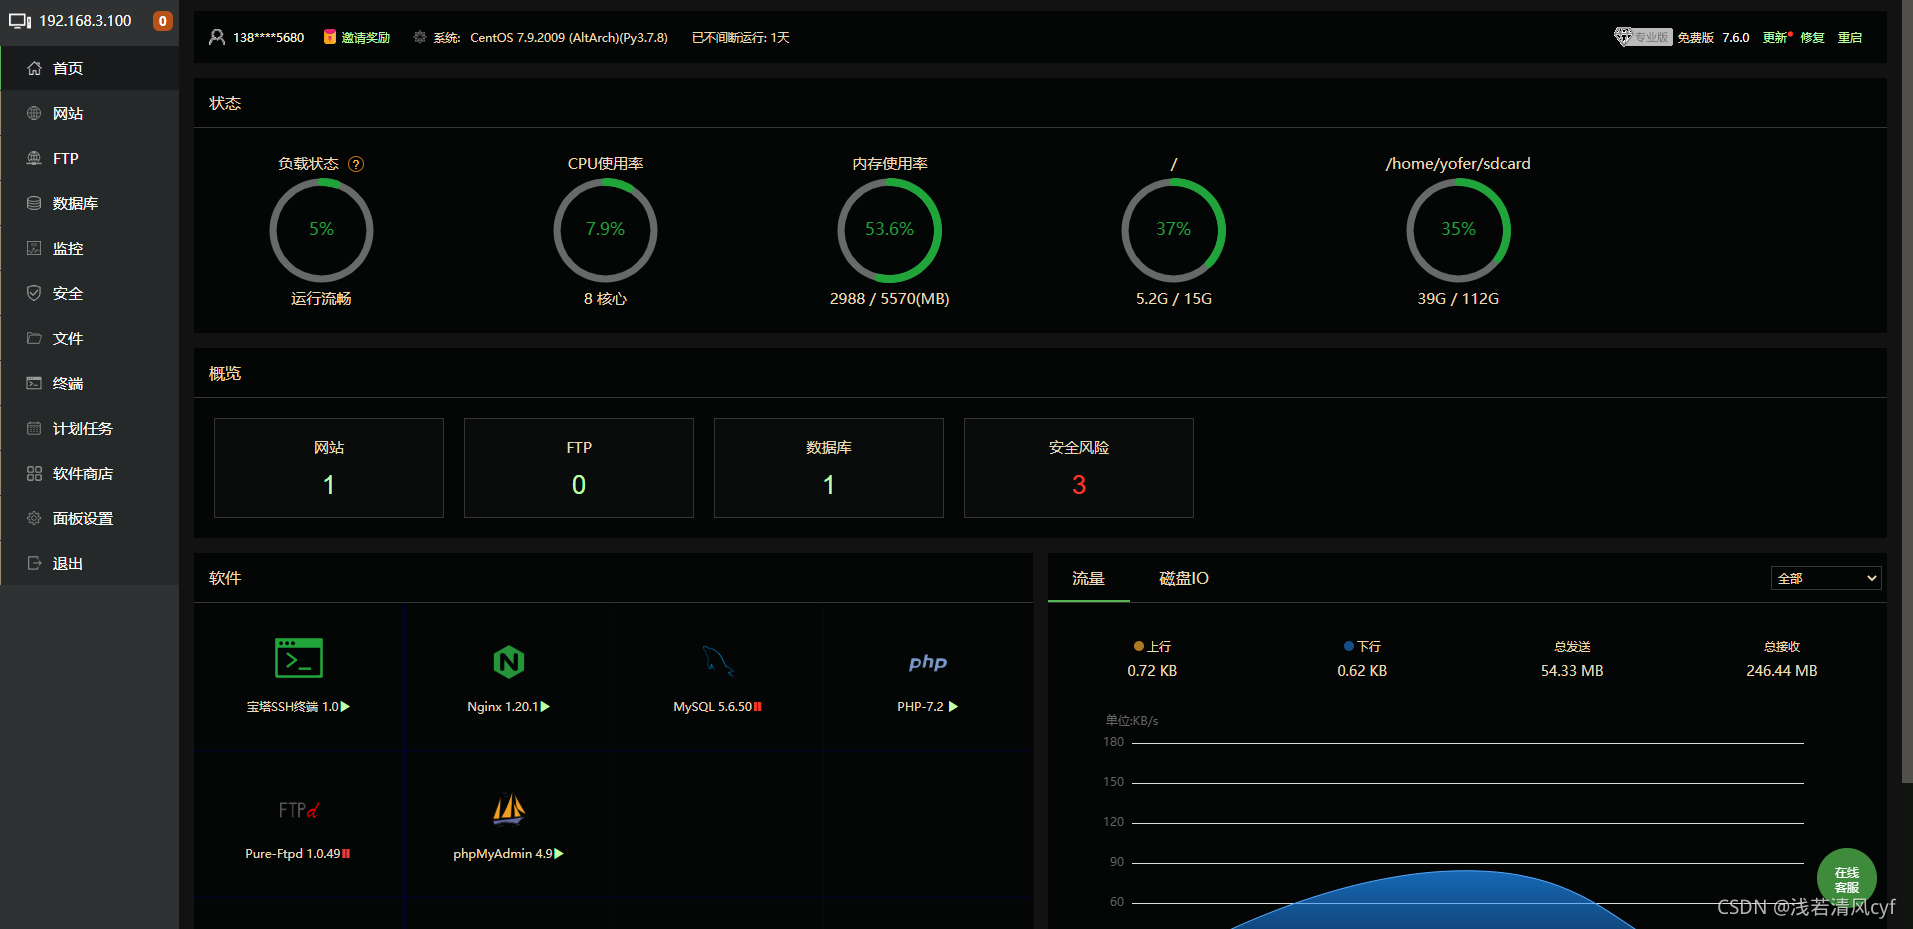
Task: Click the 面板设置 gear icon in sidebar
Action: click(x=34, y=518)
